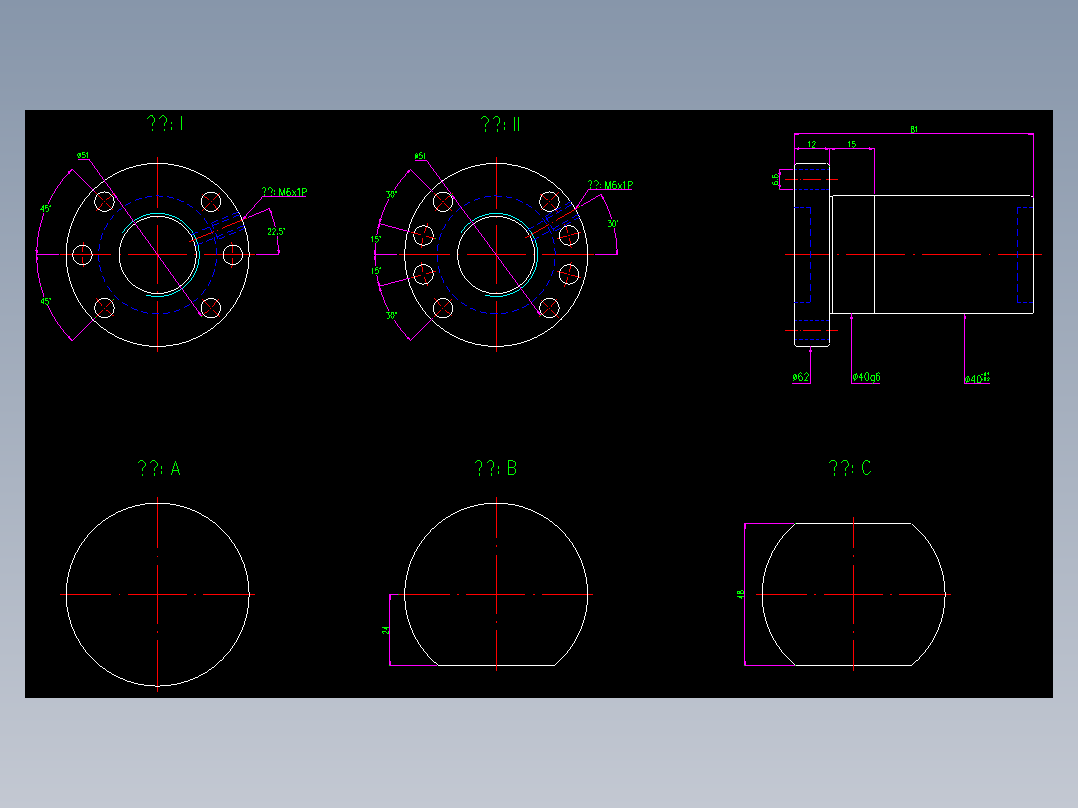This screenshot has height=808, width=1078.
Task: Select the 6.6 hole dimension on the flange
Action: pos(775,178)
